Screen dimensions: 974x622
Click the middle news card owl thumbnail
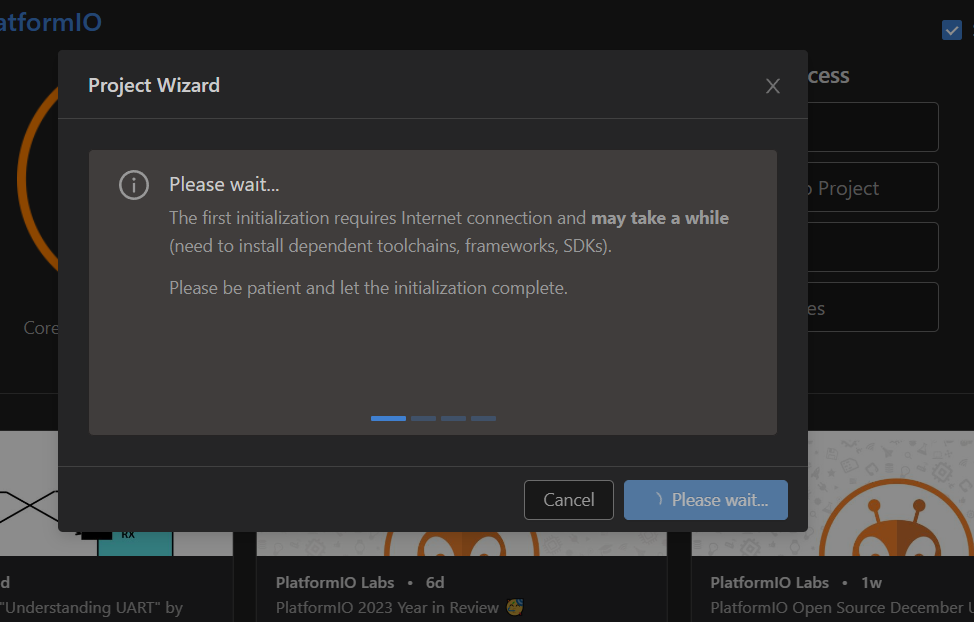click(462, 543)
